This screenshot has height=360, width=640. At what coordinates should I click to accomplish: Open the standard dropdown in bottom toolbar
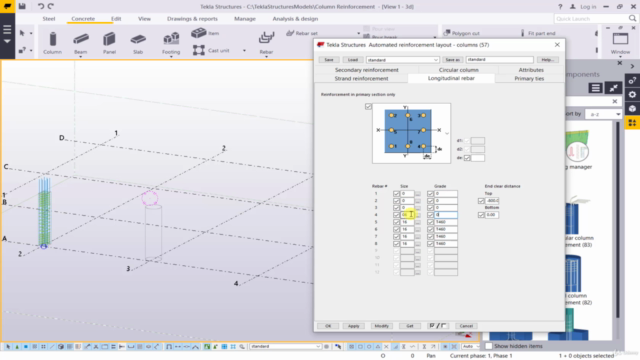(285, 347)
